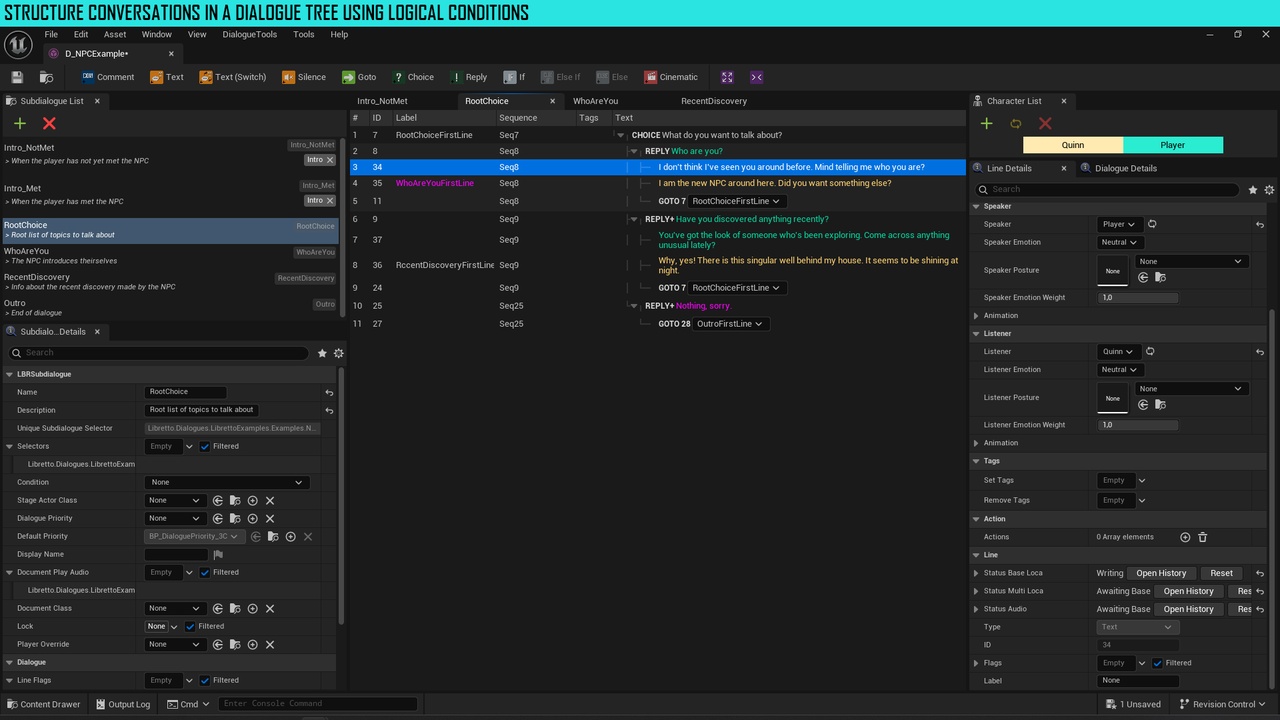Delete the subdialogue with the red X
The height and width of the screenshot is (720, 1280).
(x=49, y=123)
